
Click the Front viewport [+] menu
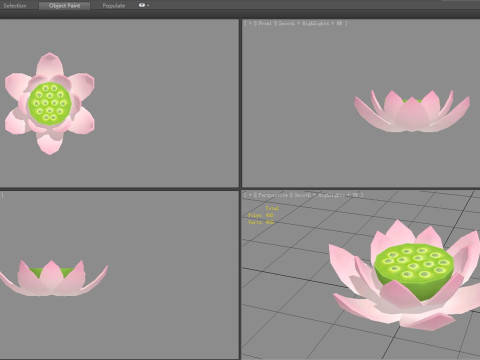click(x=250, y=23)
